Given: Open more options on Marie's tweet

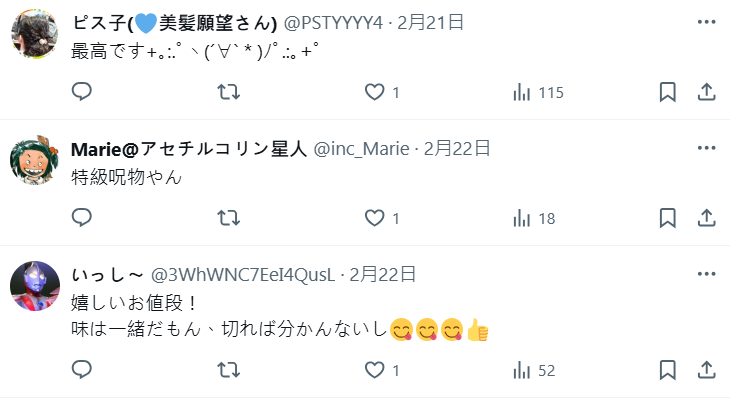Looking at the screenshot, I should (x=706, y=148).
